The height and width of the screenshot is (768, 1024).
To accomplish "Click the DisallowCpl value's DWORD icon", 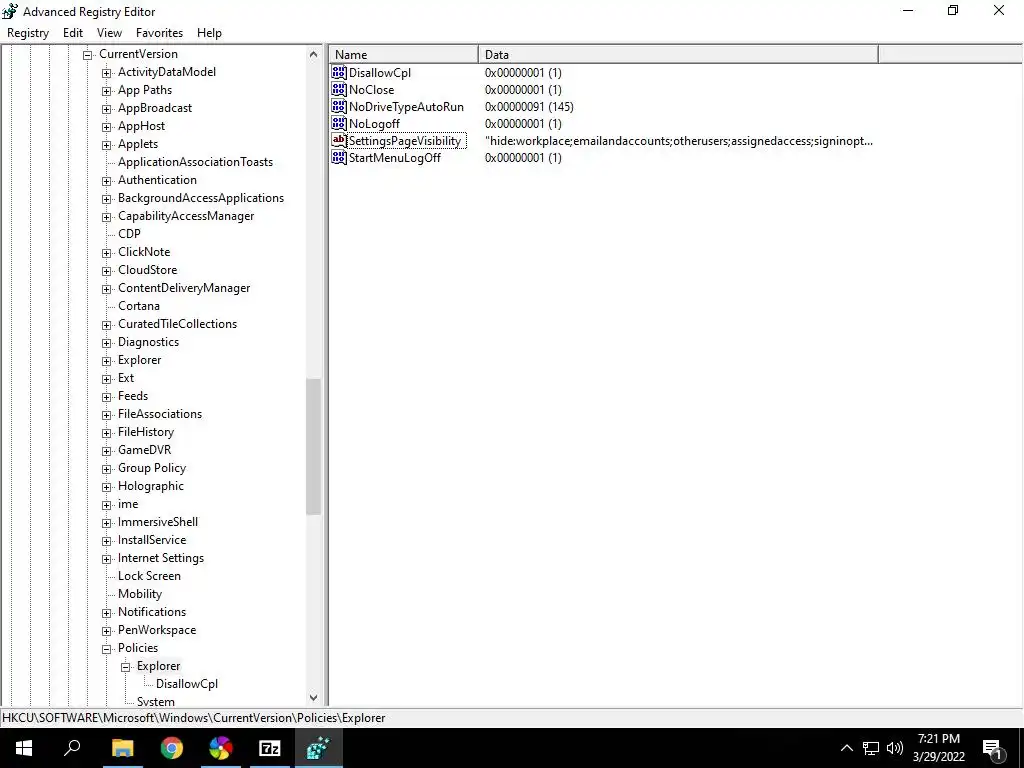I will point(339,72).
